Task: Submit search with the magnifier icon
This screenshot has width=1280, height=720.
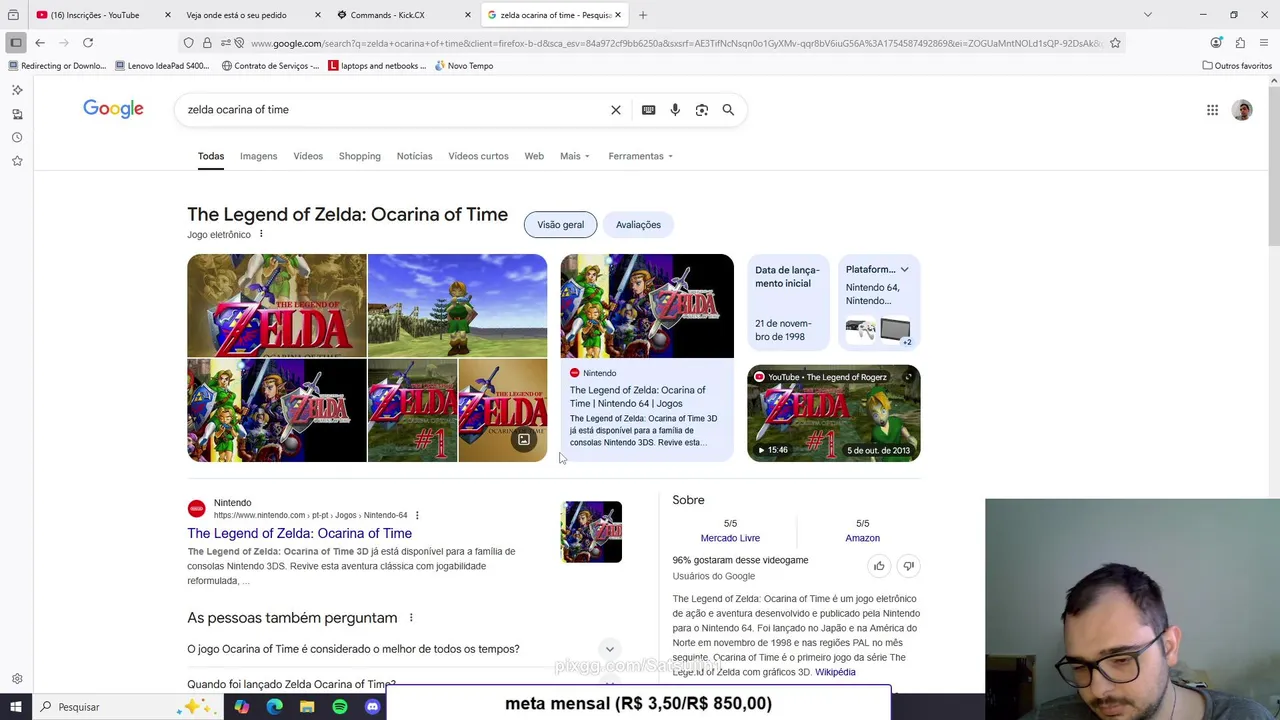Action: pos(728,110)
